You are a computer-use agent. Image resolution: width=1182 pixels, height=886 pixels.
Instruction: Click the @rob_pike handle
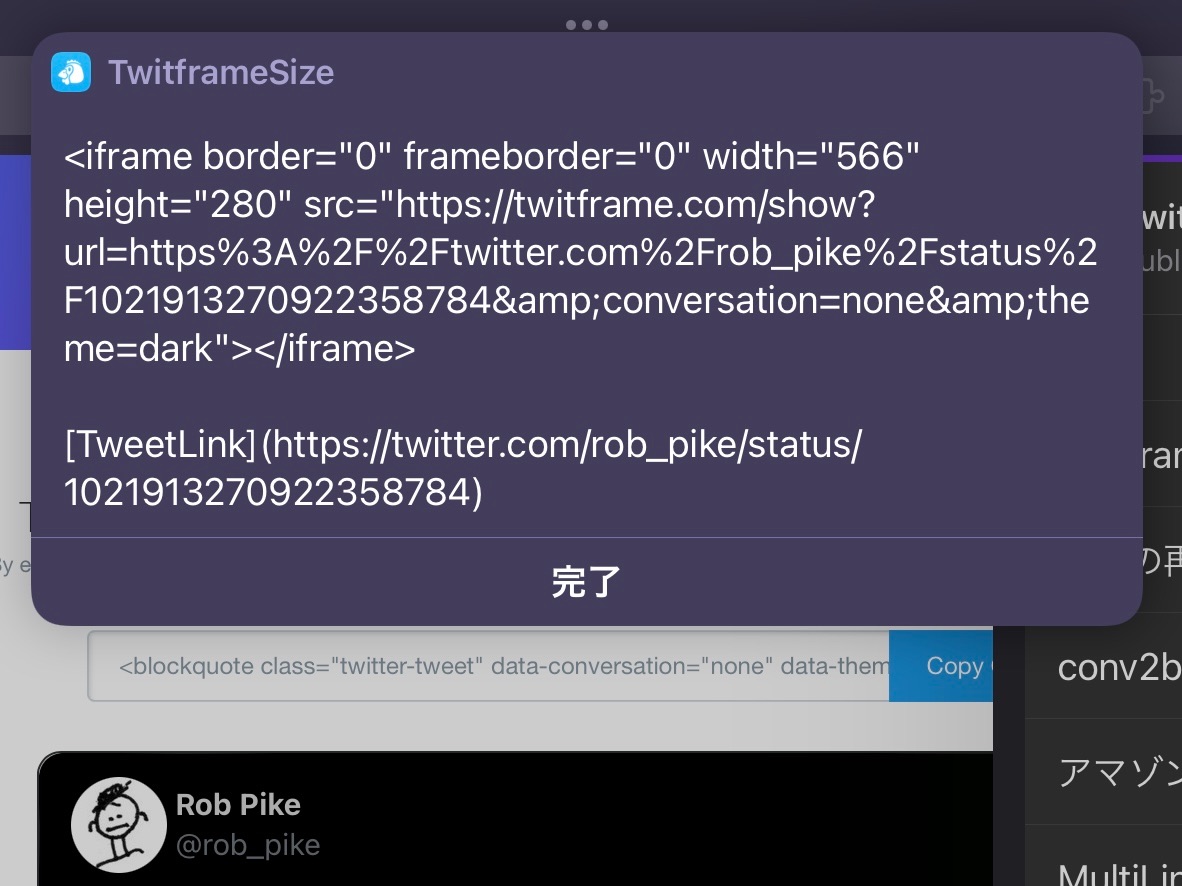(x=248, y=845)
